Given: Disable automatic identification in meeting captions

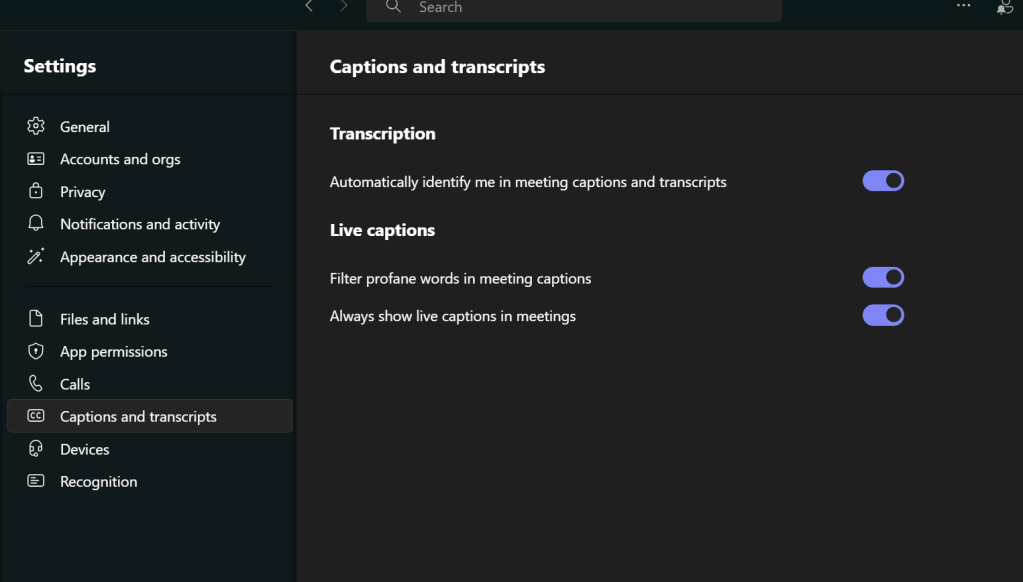Looking at the screenshot, I should pos(883,180).
